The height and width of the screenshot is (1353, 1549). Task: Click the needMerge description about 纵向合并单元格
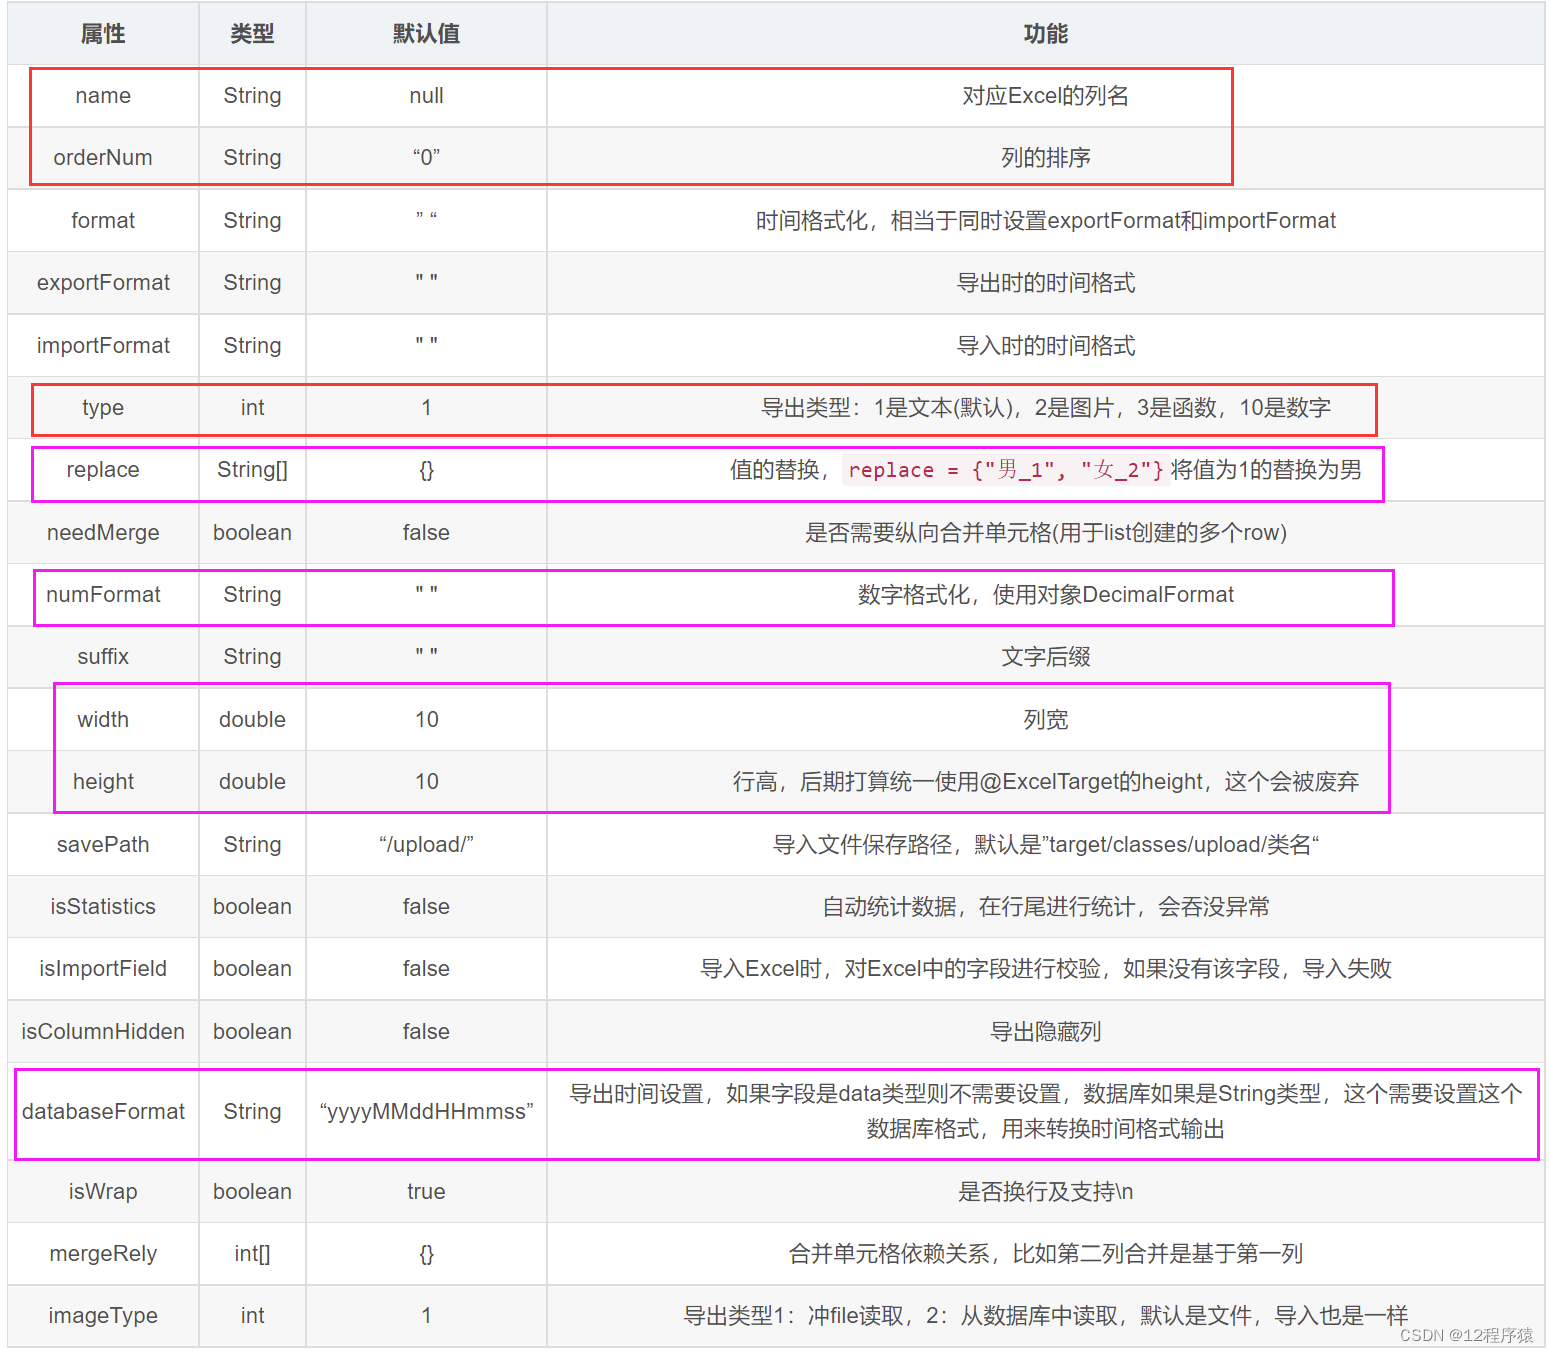[x=1045, y=533]
